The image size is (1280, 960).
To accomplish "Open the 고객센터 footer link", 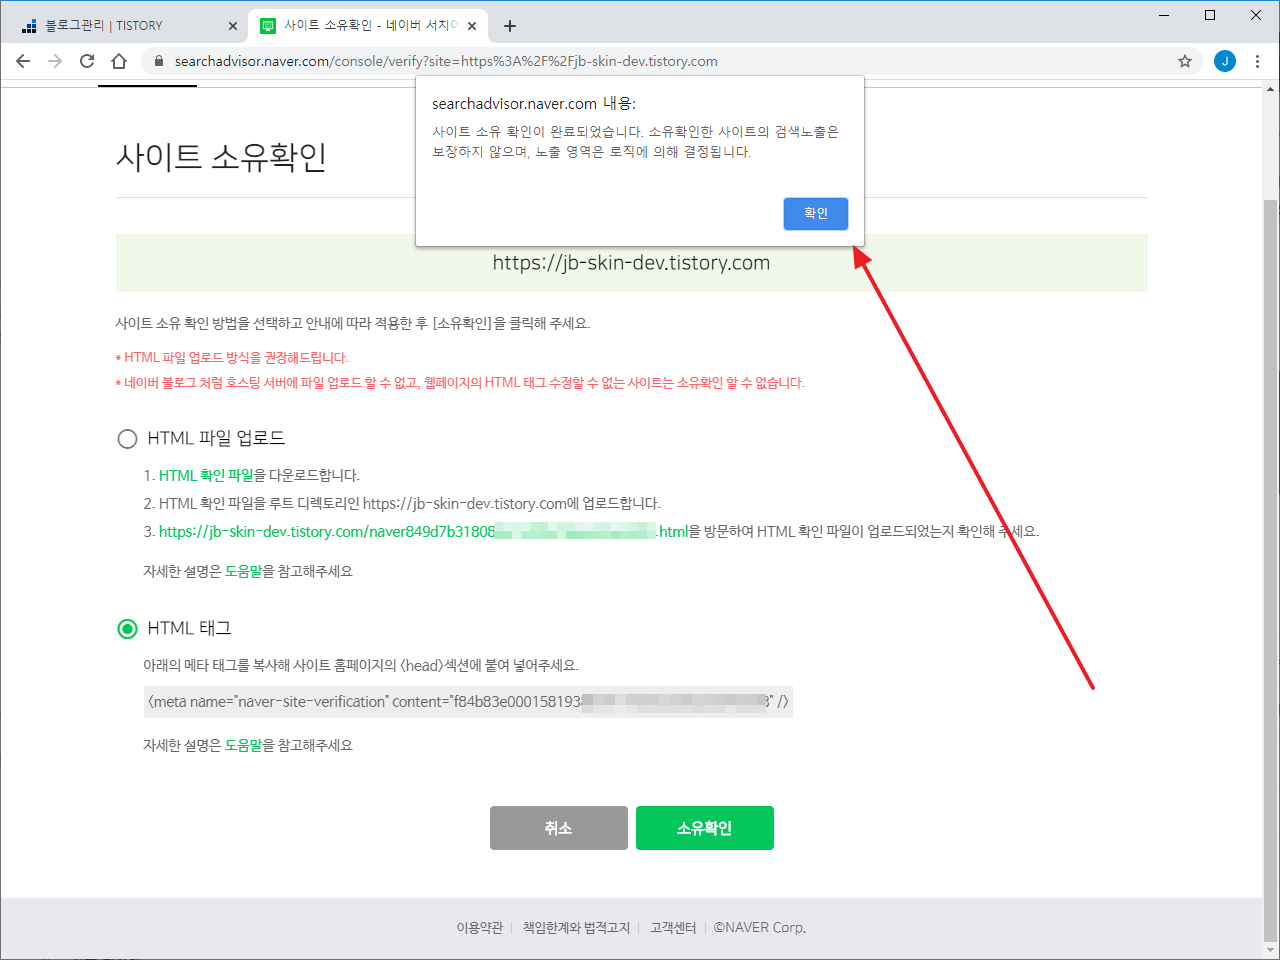I will pyautogui.click(x=673, y=927).
